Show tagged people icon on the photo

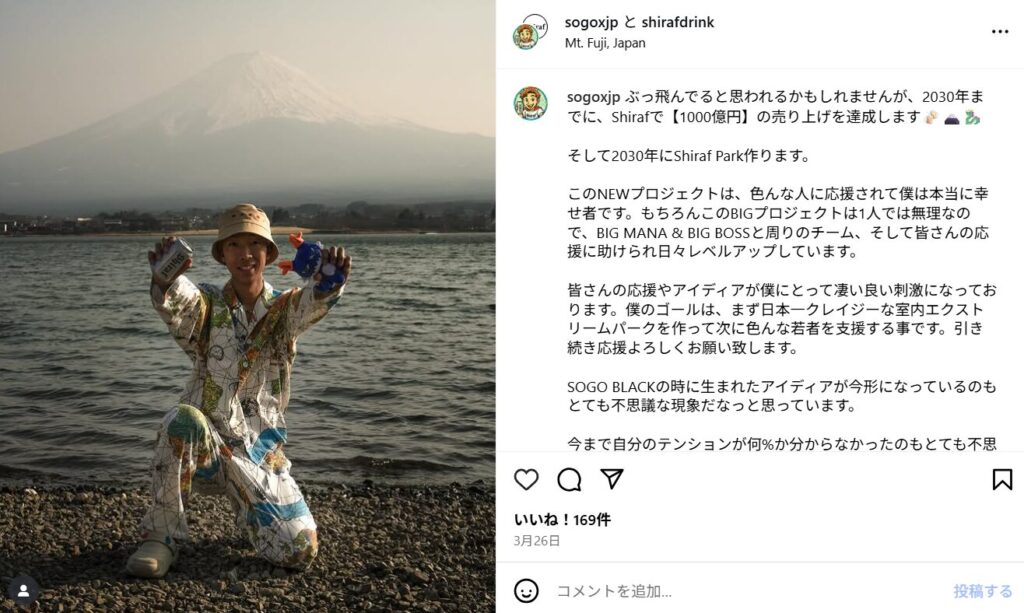[24, 591]
